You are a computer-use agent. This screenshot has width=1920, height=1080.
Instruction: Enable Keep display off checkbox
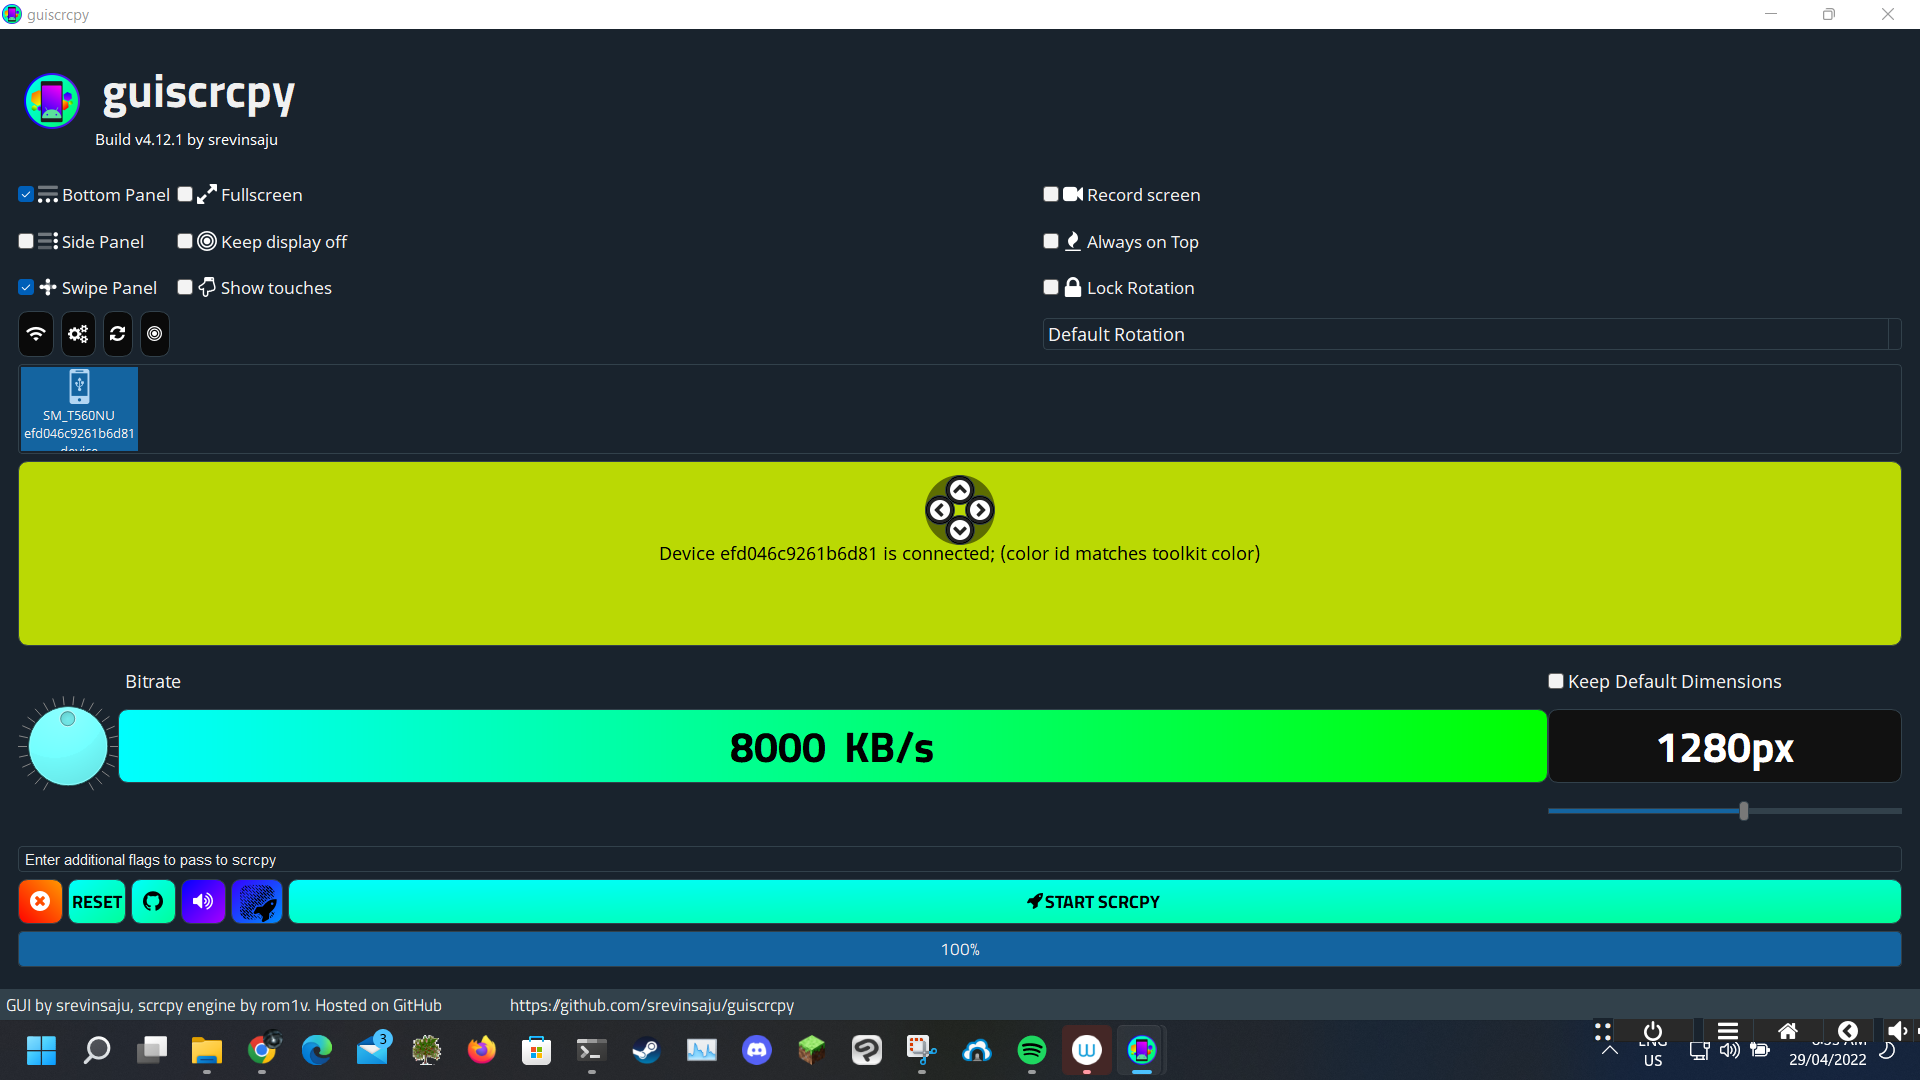pyautogui.click(x=185, y=242)
